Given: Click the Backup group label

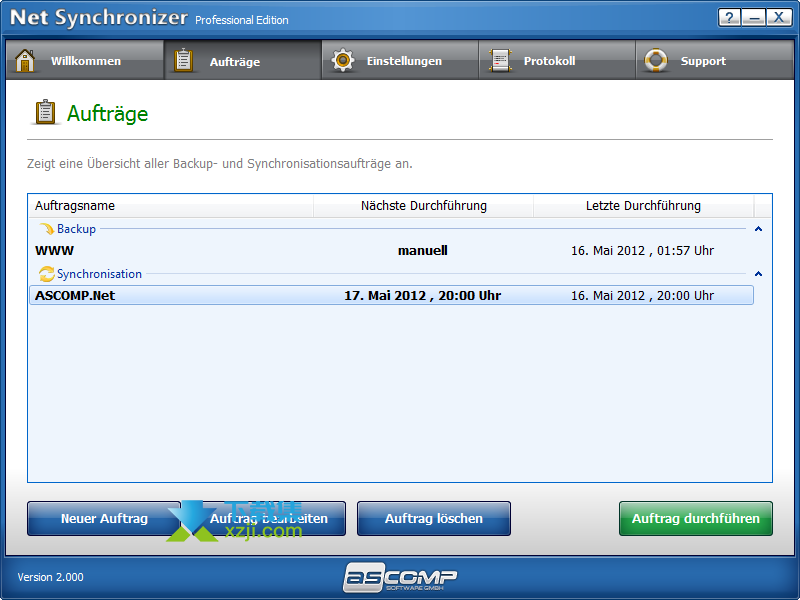Looking at the screenshot, I should [77, 229].
